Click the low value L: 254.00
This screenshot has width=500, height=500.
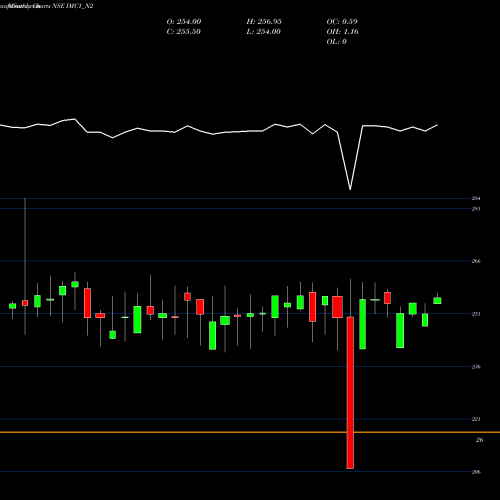click(x=264, y=32)
